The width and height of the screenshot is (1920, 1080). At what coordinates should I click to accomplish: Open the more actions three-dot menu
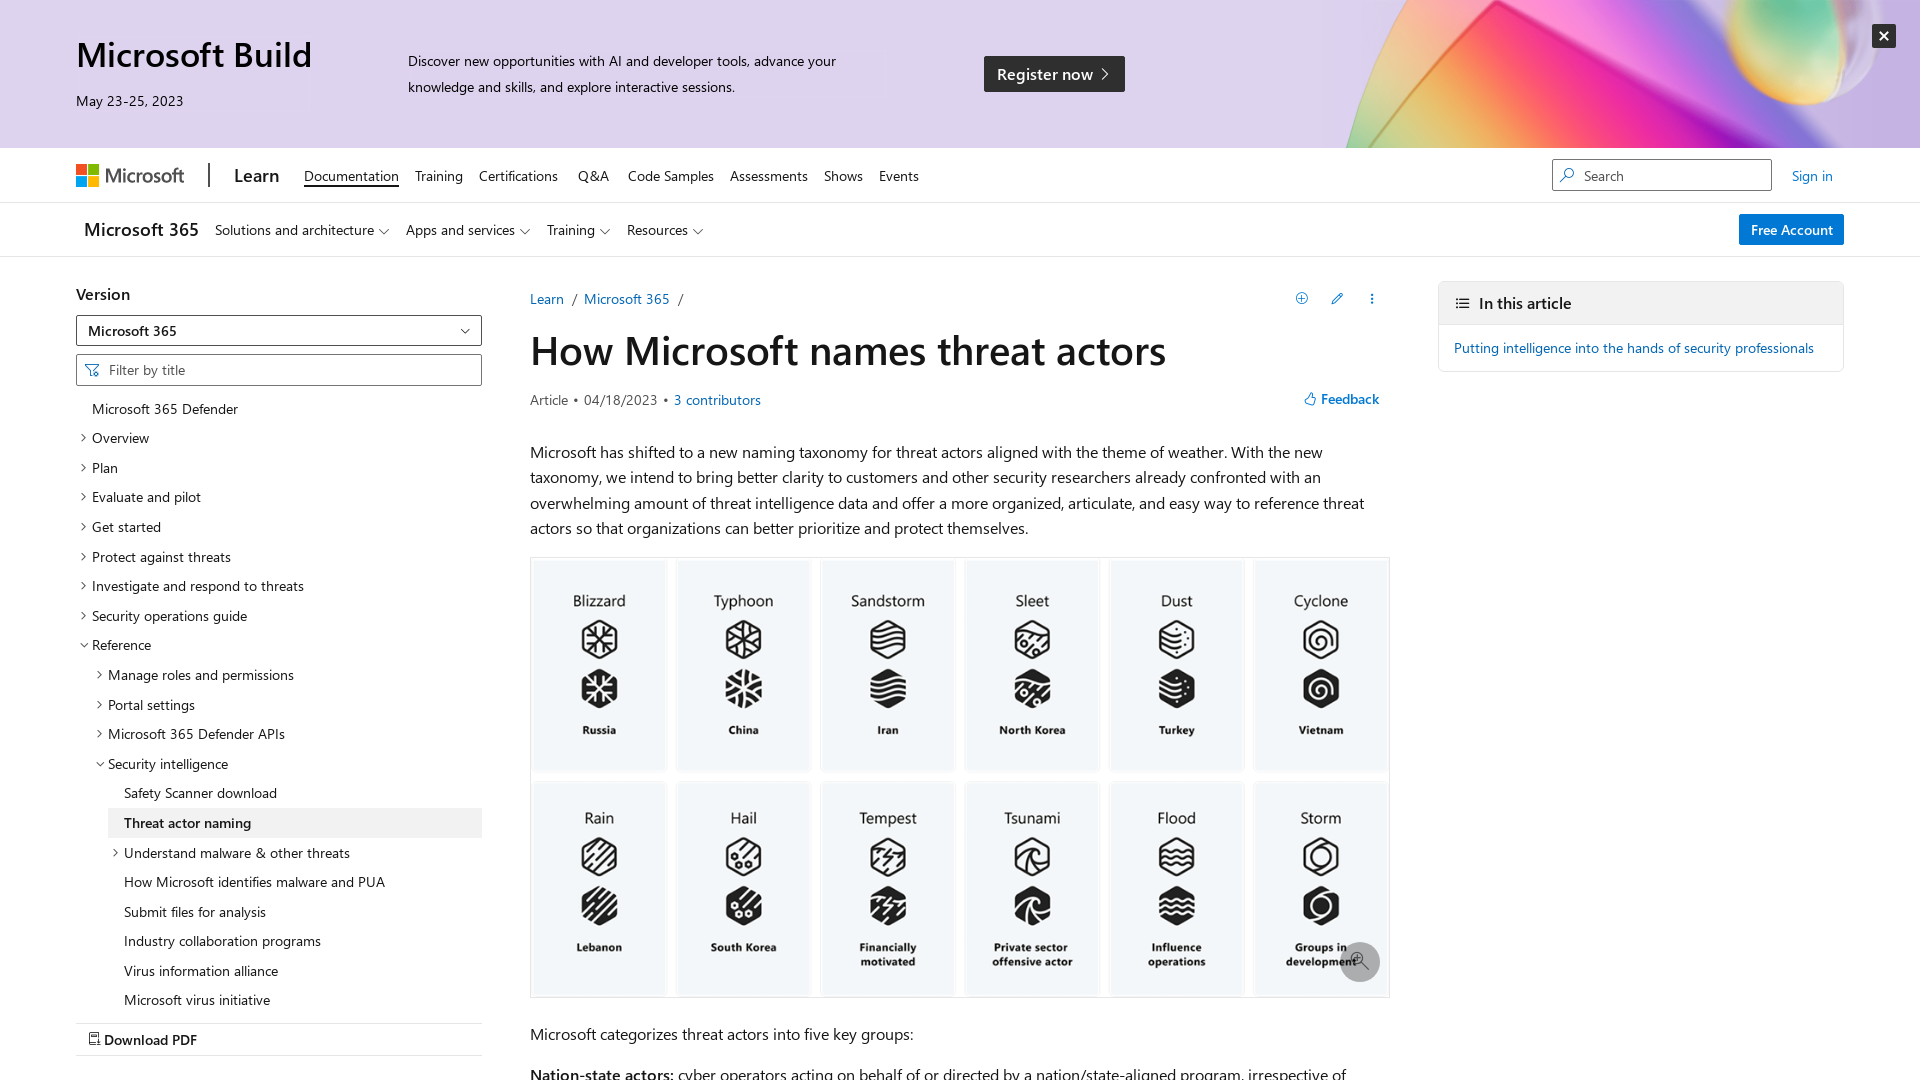click(1372, 298)
